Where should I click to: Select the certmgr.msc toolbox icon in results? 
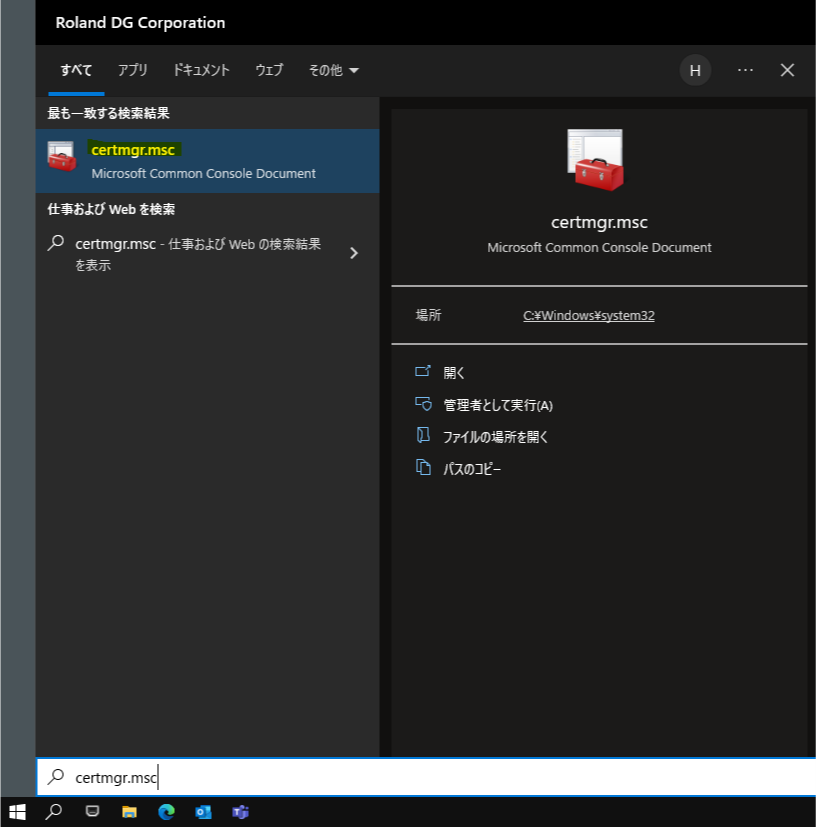pos(62,156)
